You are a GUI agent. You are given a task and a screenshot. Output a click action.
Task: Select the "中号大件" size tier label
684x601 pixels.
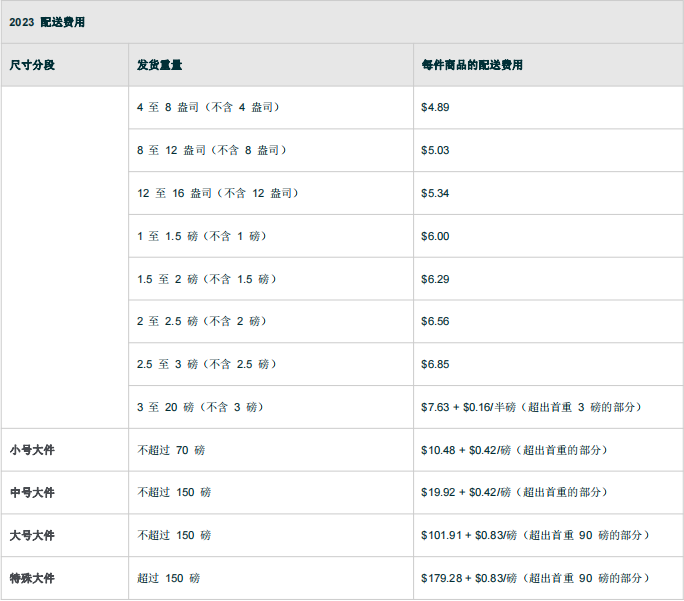(32, 493)
